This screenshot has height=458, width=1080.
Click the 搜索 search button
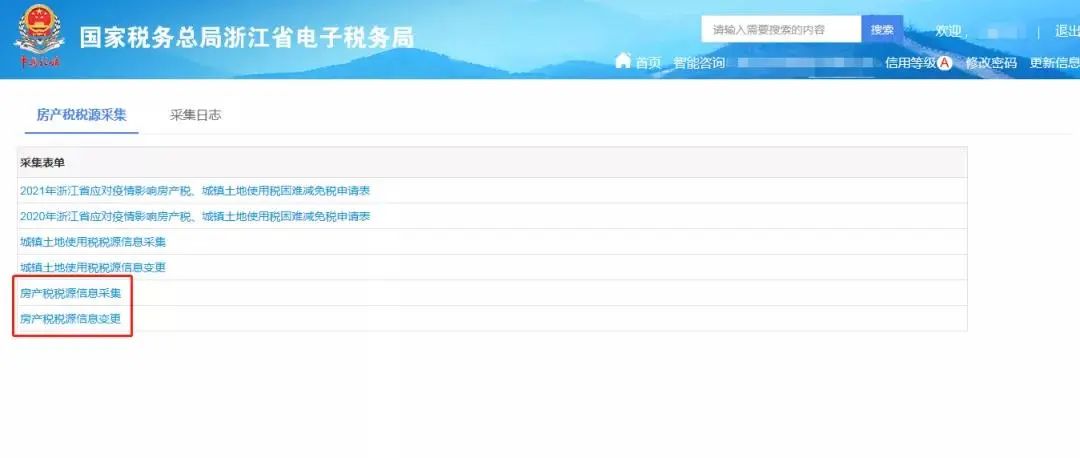pos(882,30)
